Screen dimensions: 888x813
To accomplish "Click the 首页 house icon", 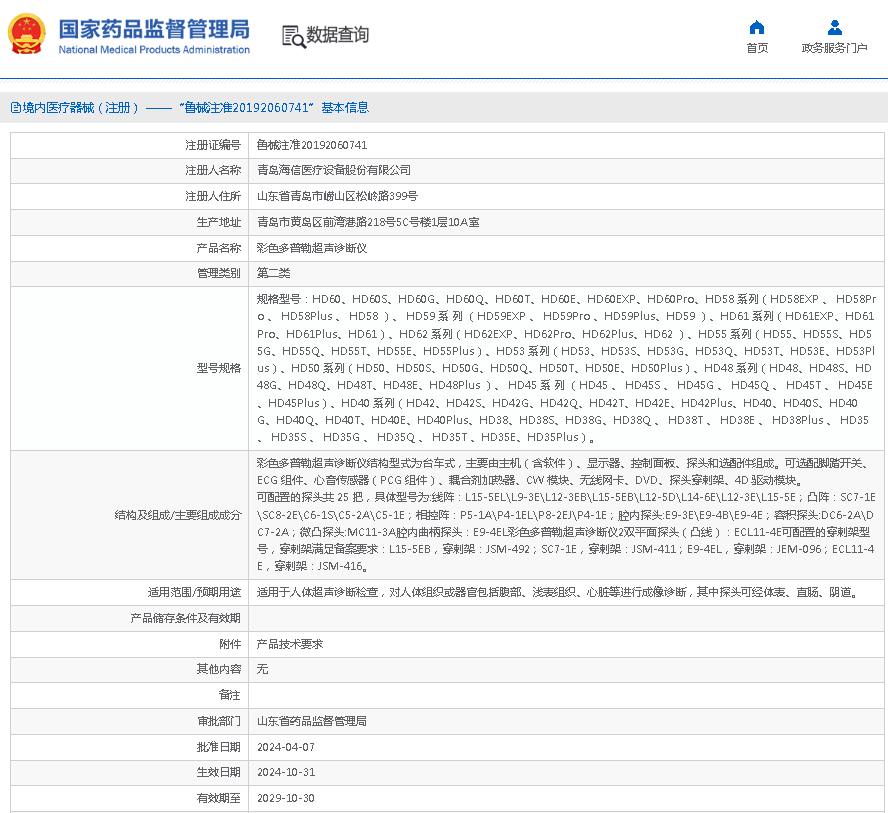I will click(x=757, y=27).
